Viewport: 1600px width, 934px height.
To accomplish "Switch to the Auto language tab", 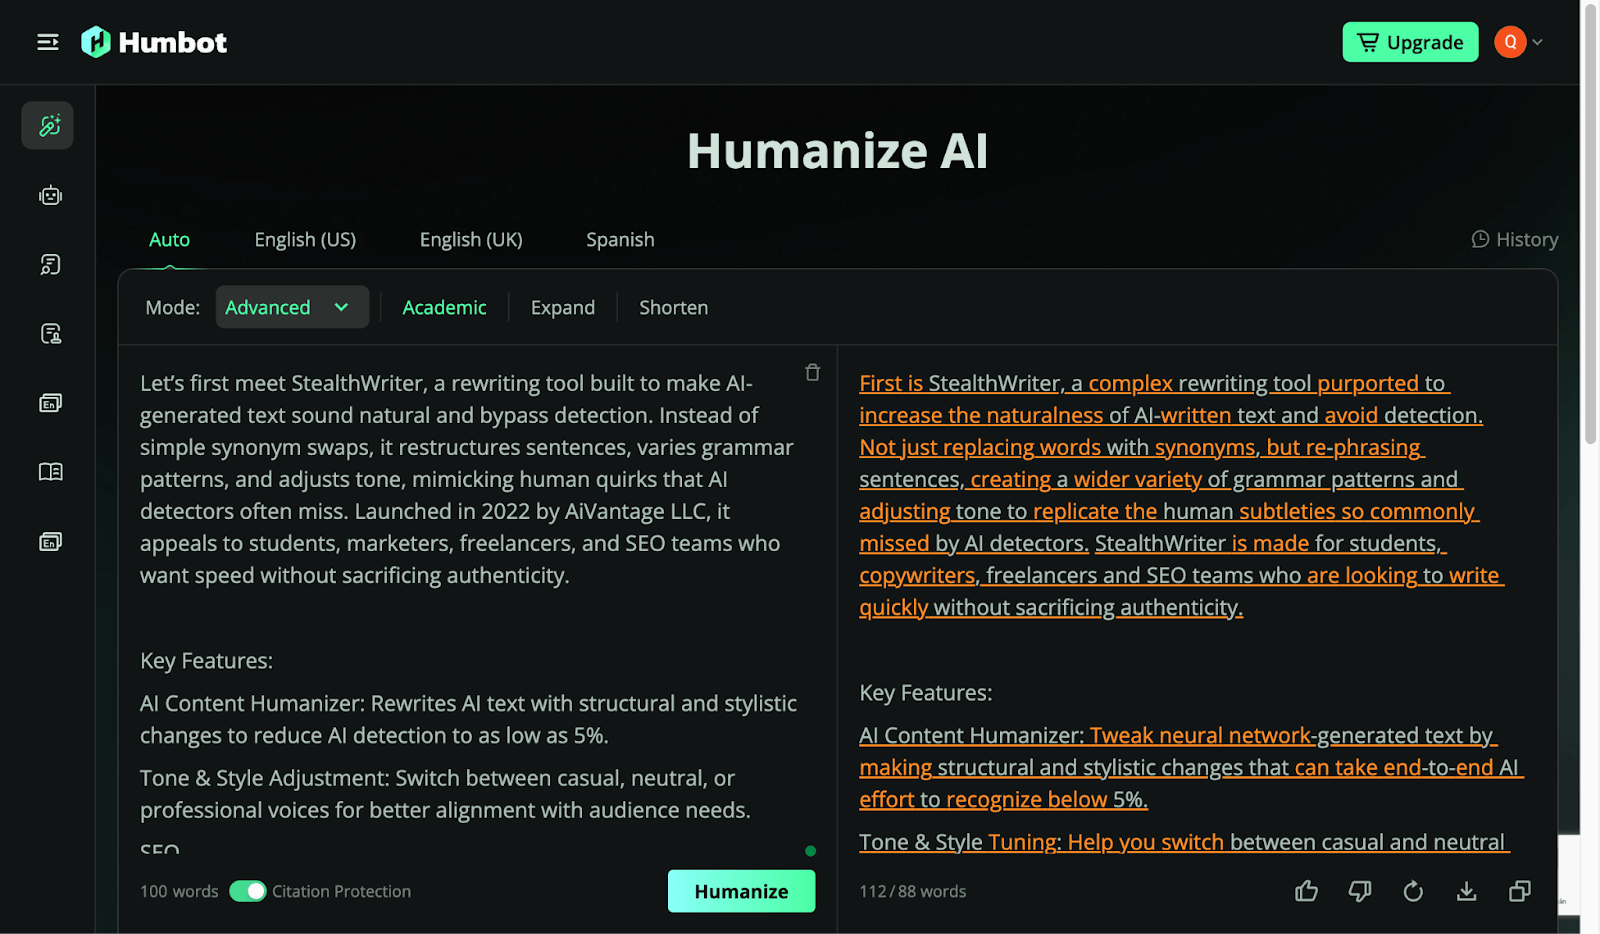I will pos(169,240).
